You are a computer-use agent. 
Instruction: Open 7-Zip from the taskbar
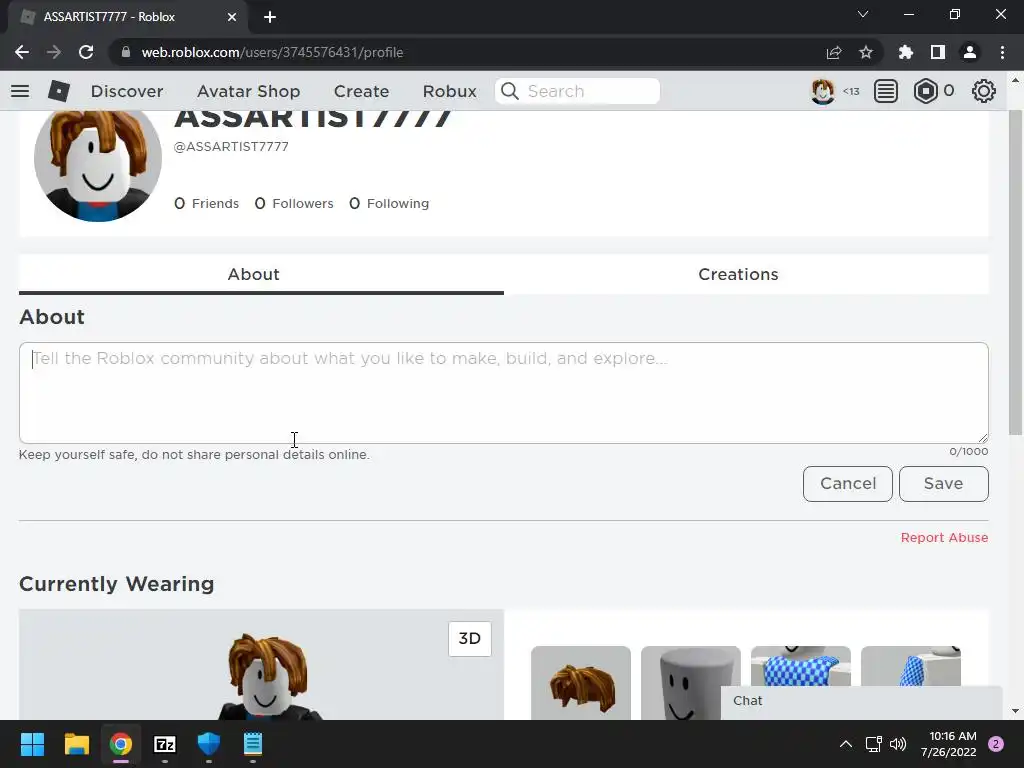point(165,744)
